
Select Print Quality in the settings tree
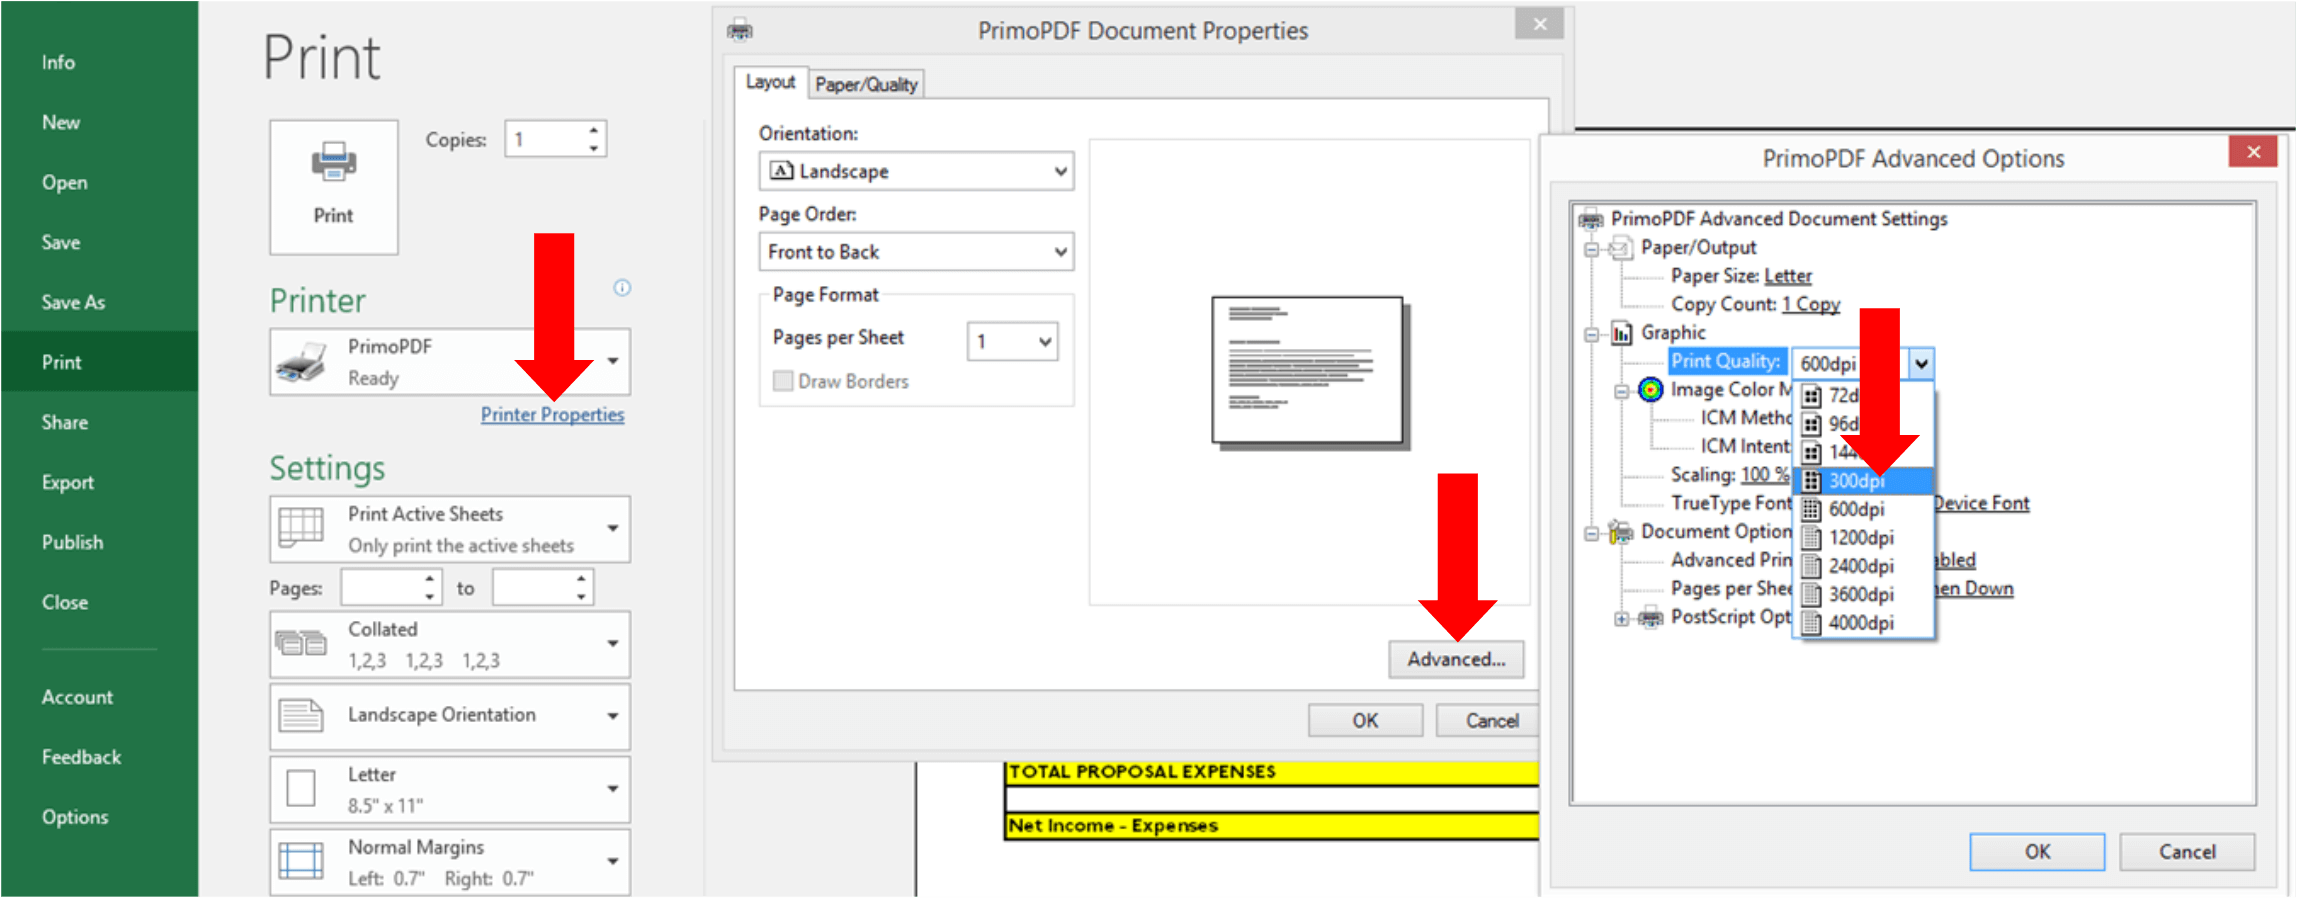point(1725,362)
